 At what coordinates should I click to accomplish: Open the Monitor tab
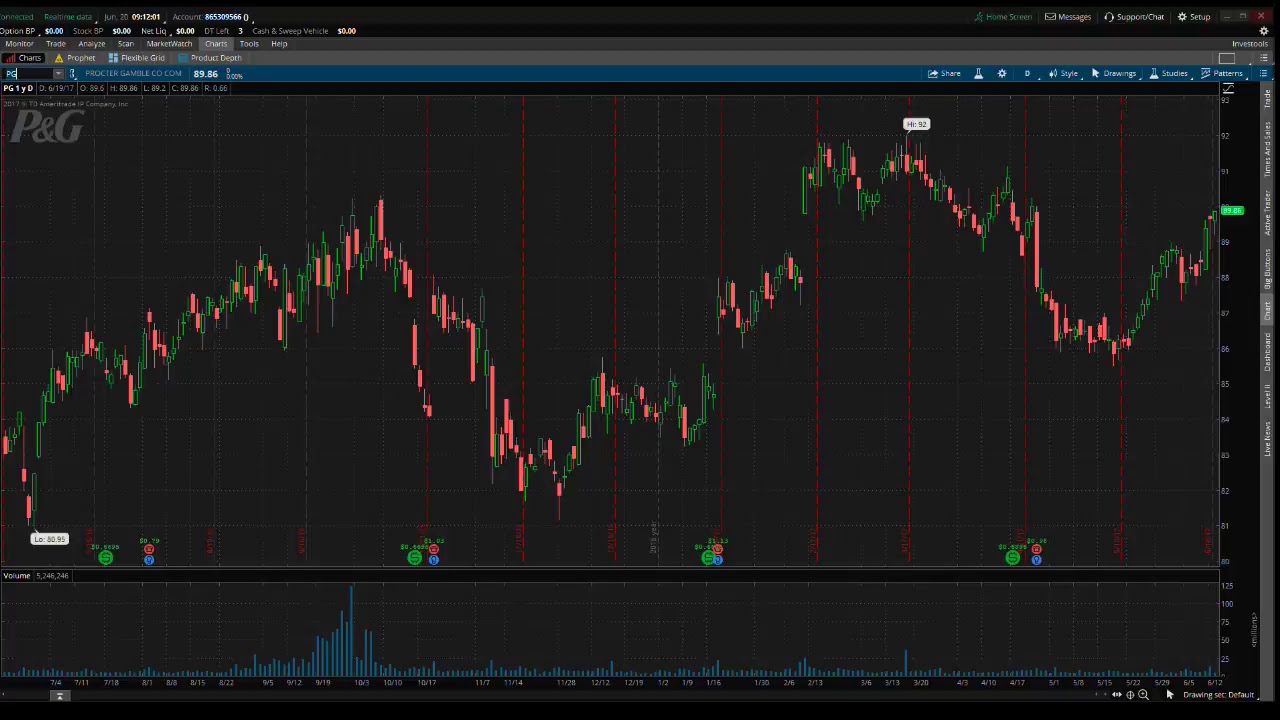[x=19, y=44]
